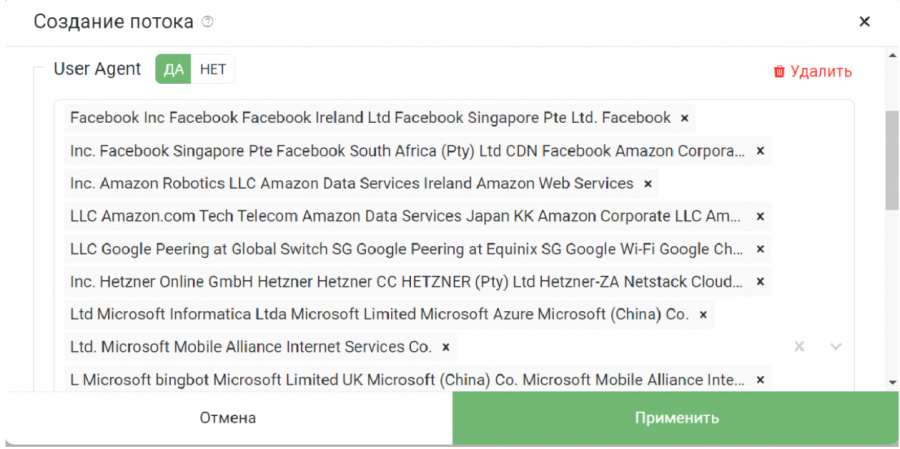Expand the User Agent values dropdown

click(836, 347)
